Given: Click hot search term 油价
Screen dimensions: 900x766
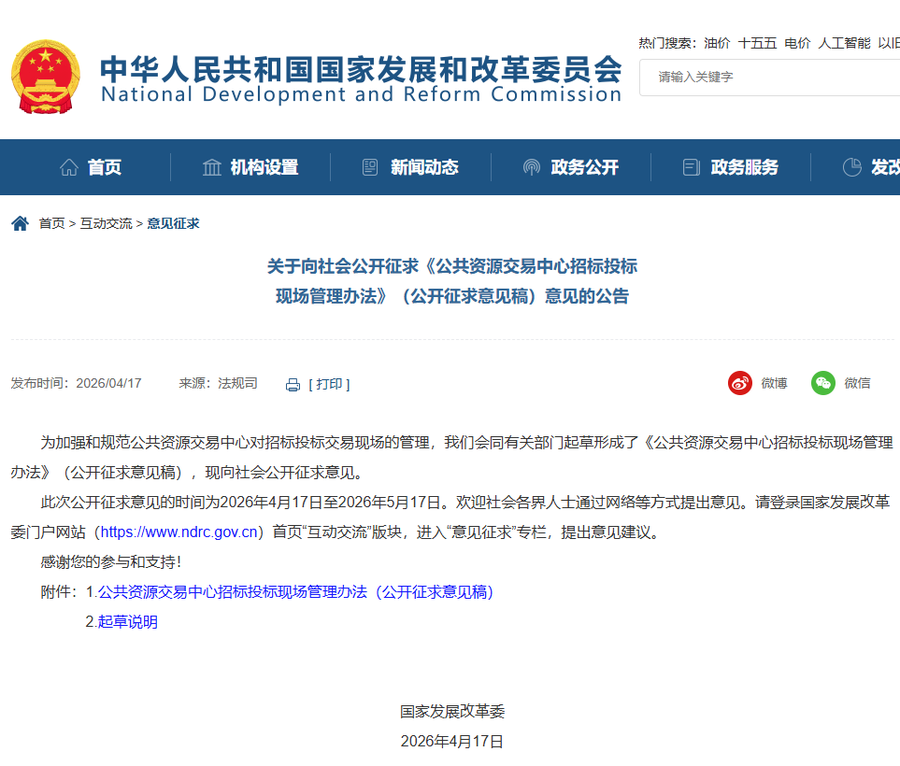Looking at the screenshot, I should 717,43.
